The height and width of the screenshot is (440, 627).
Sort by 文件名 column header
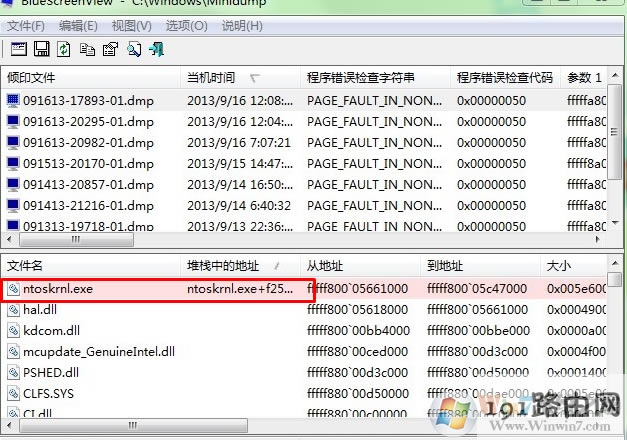coord(90,266)
